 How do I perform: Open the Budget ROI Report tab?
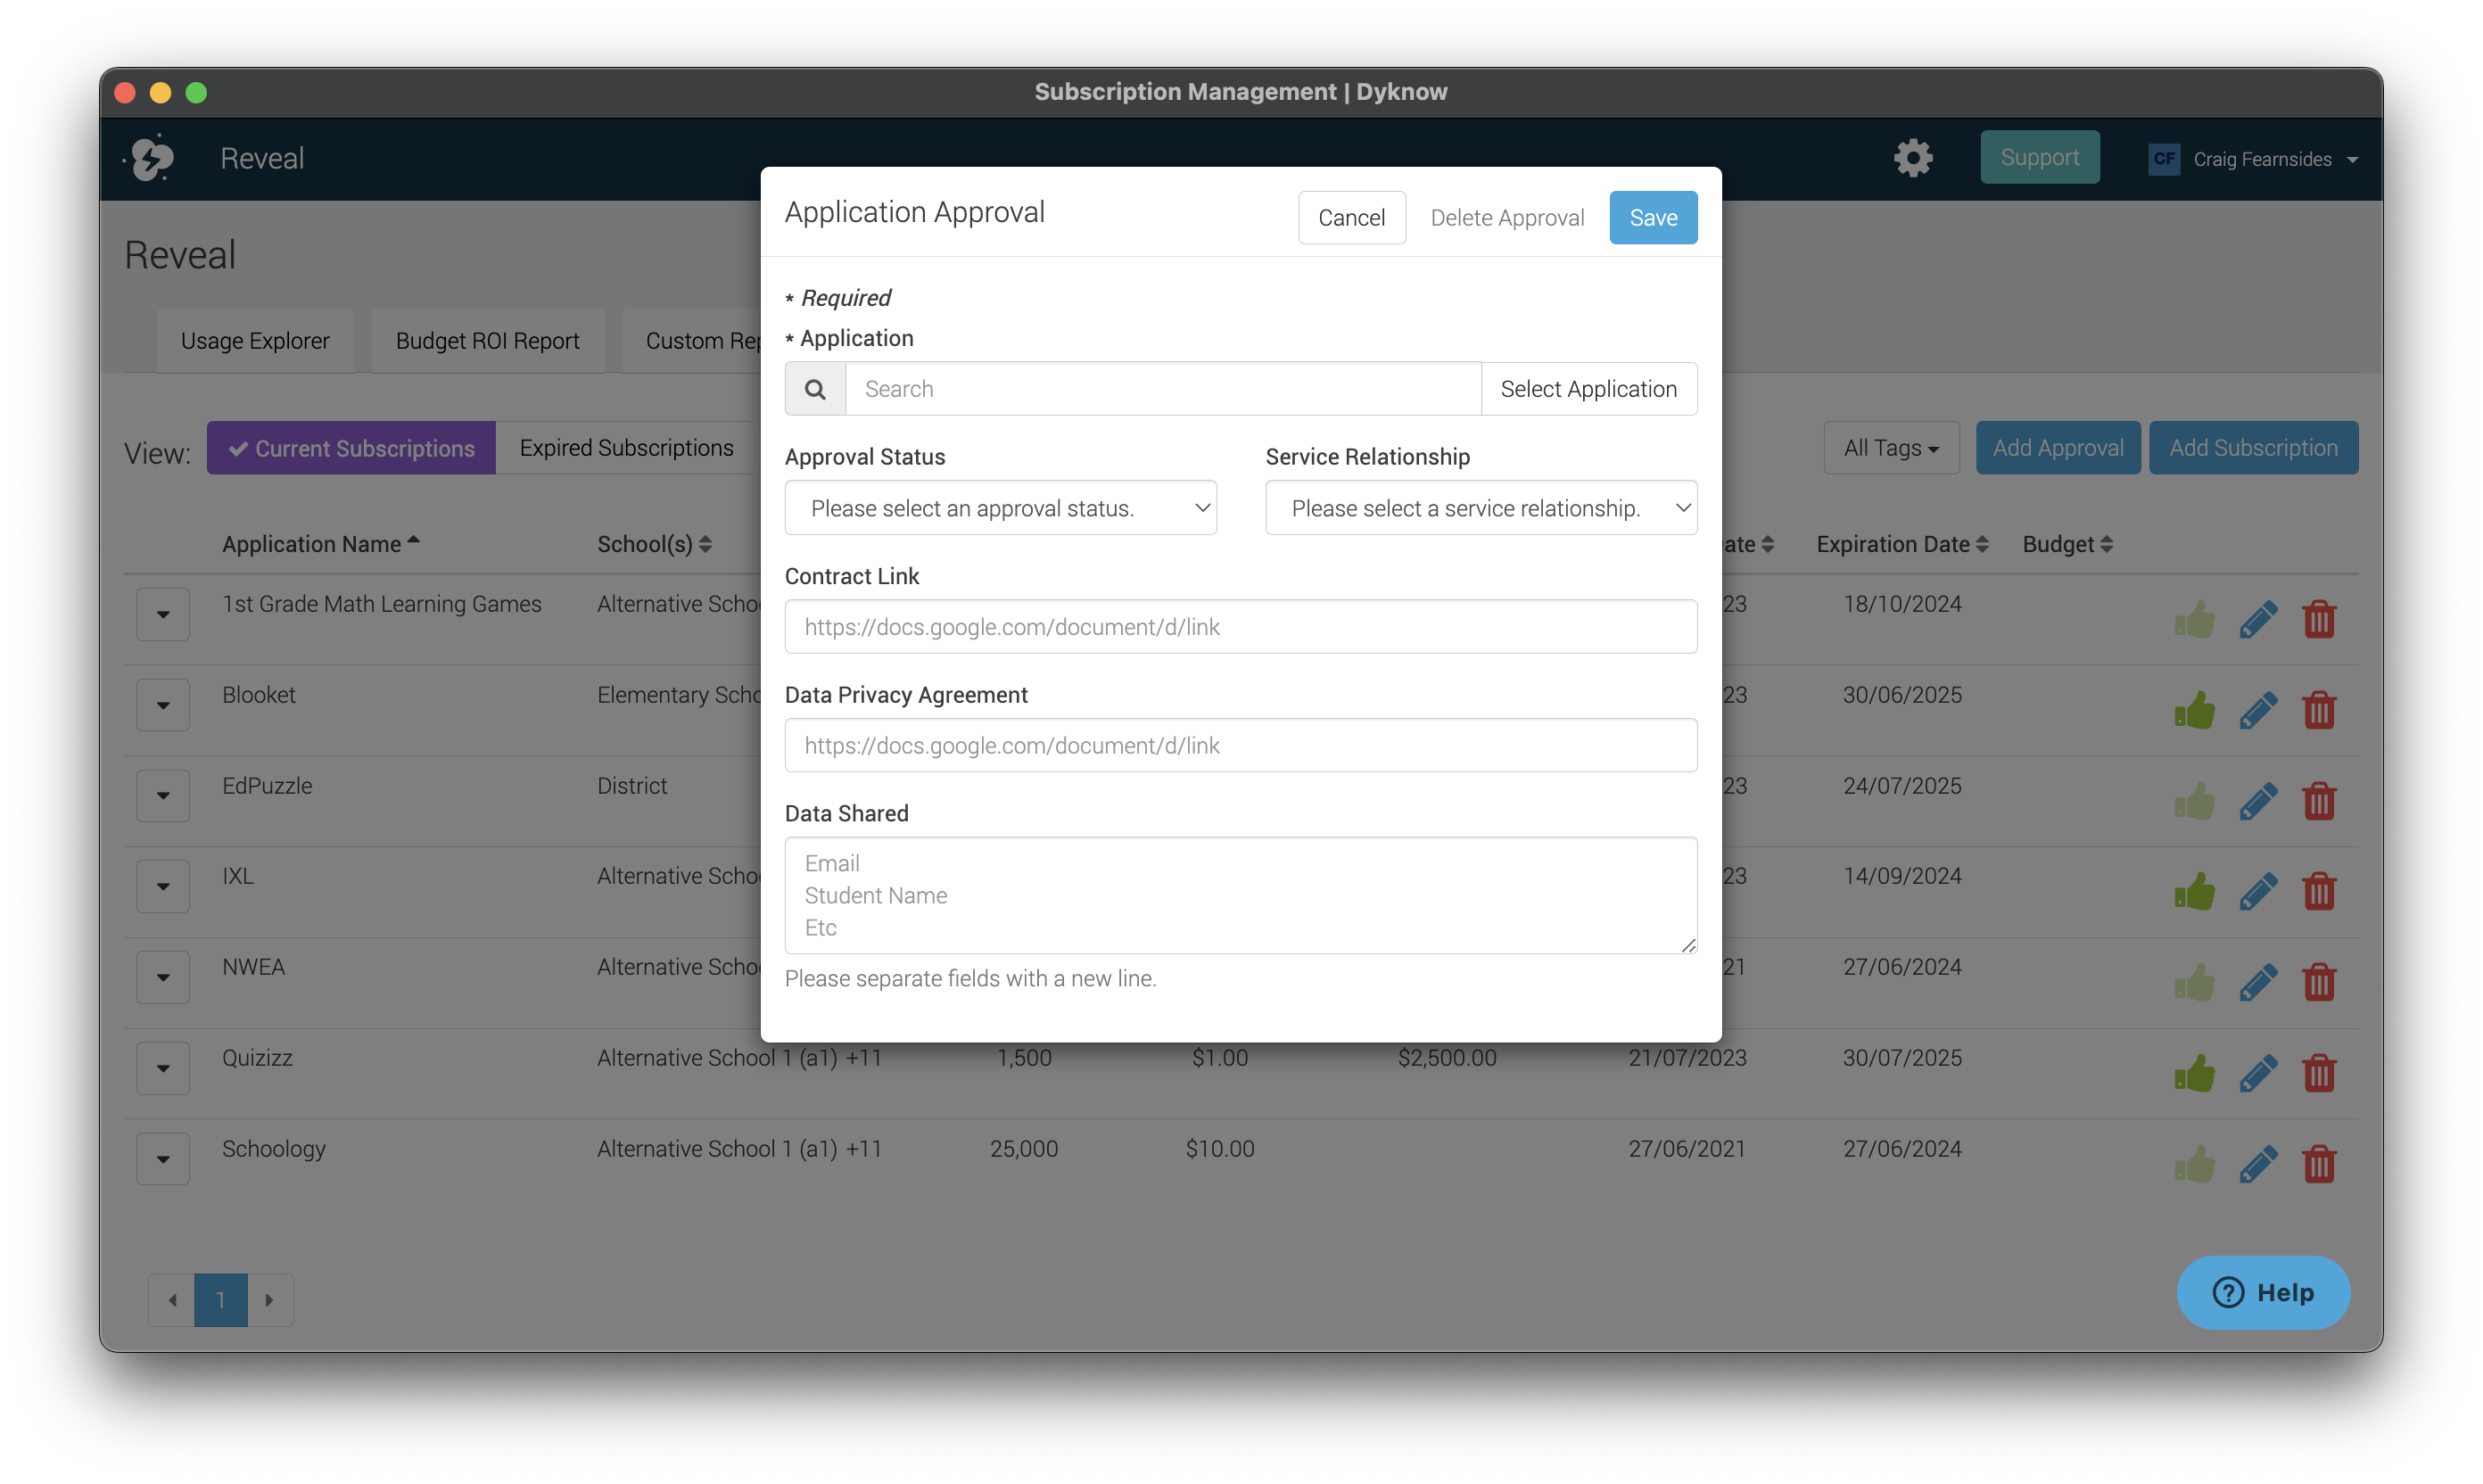coord(487,341)
